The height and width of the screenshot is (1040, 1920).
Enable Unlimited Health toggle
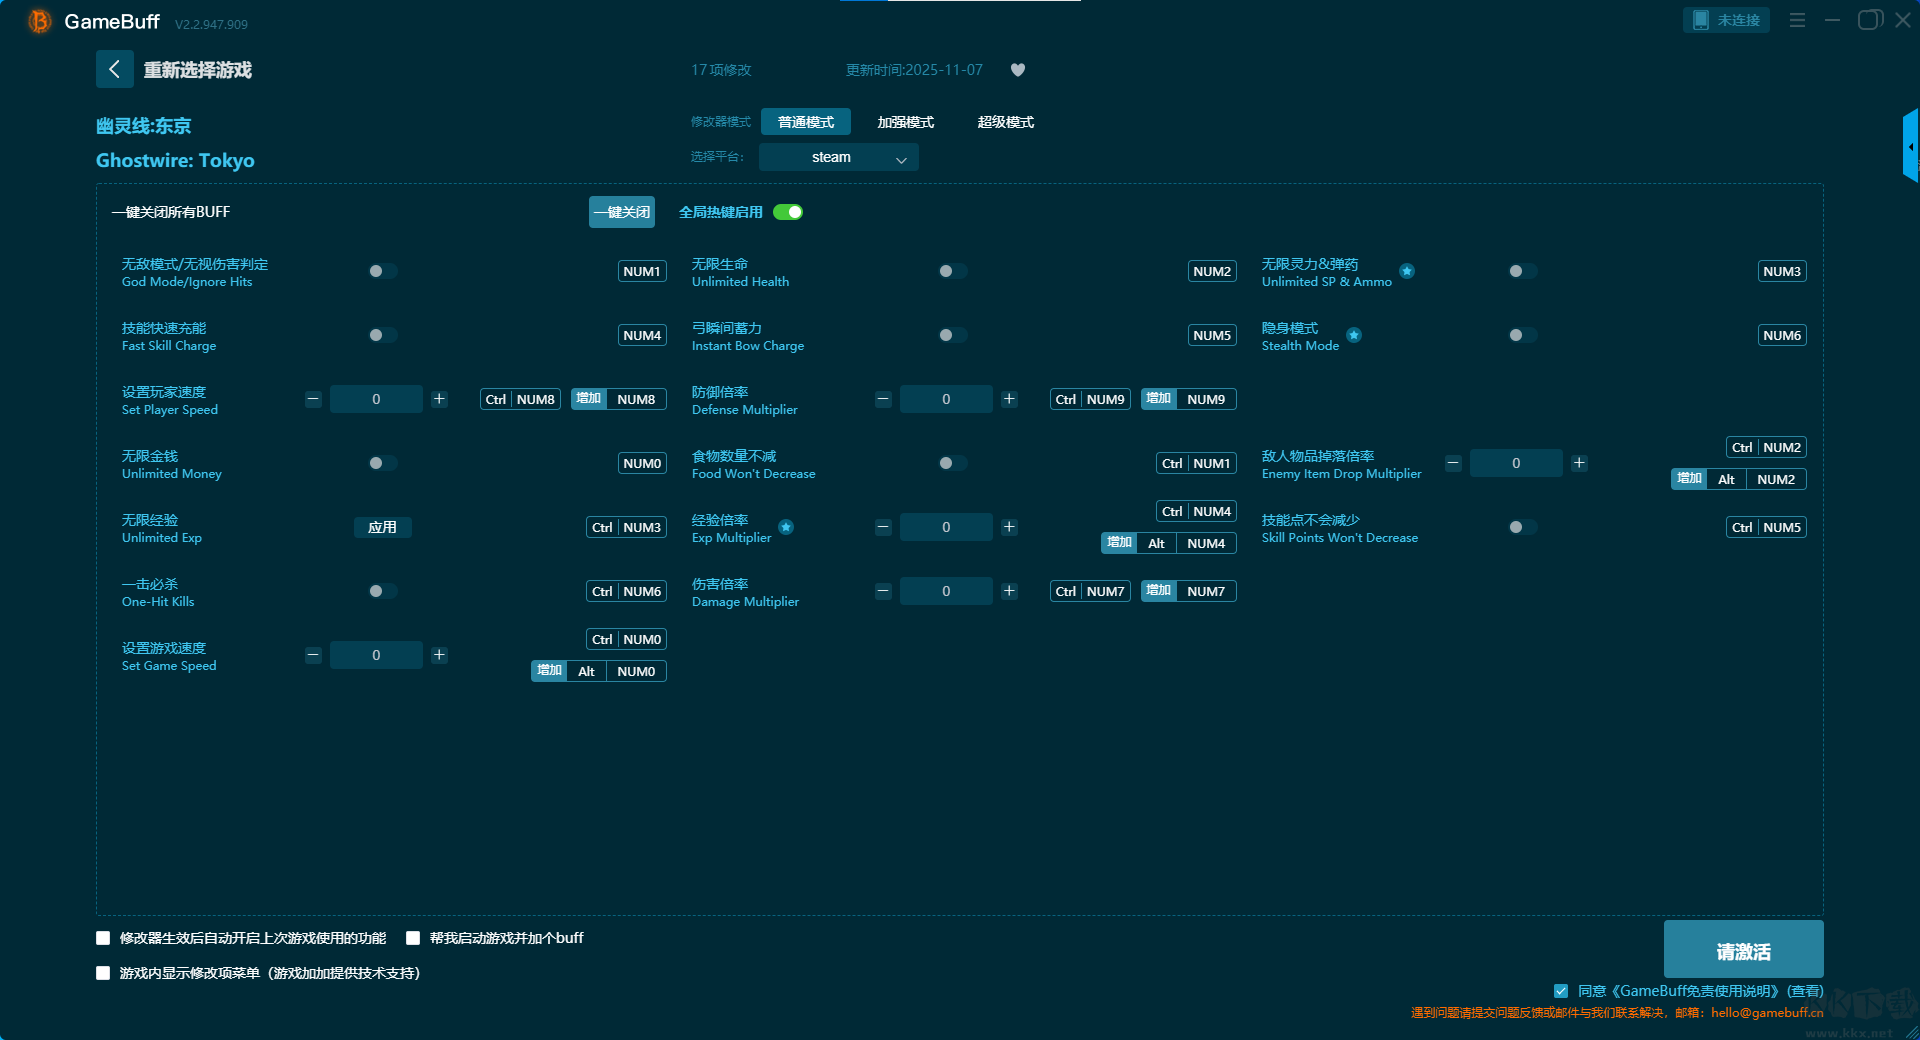click(952, 271)
